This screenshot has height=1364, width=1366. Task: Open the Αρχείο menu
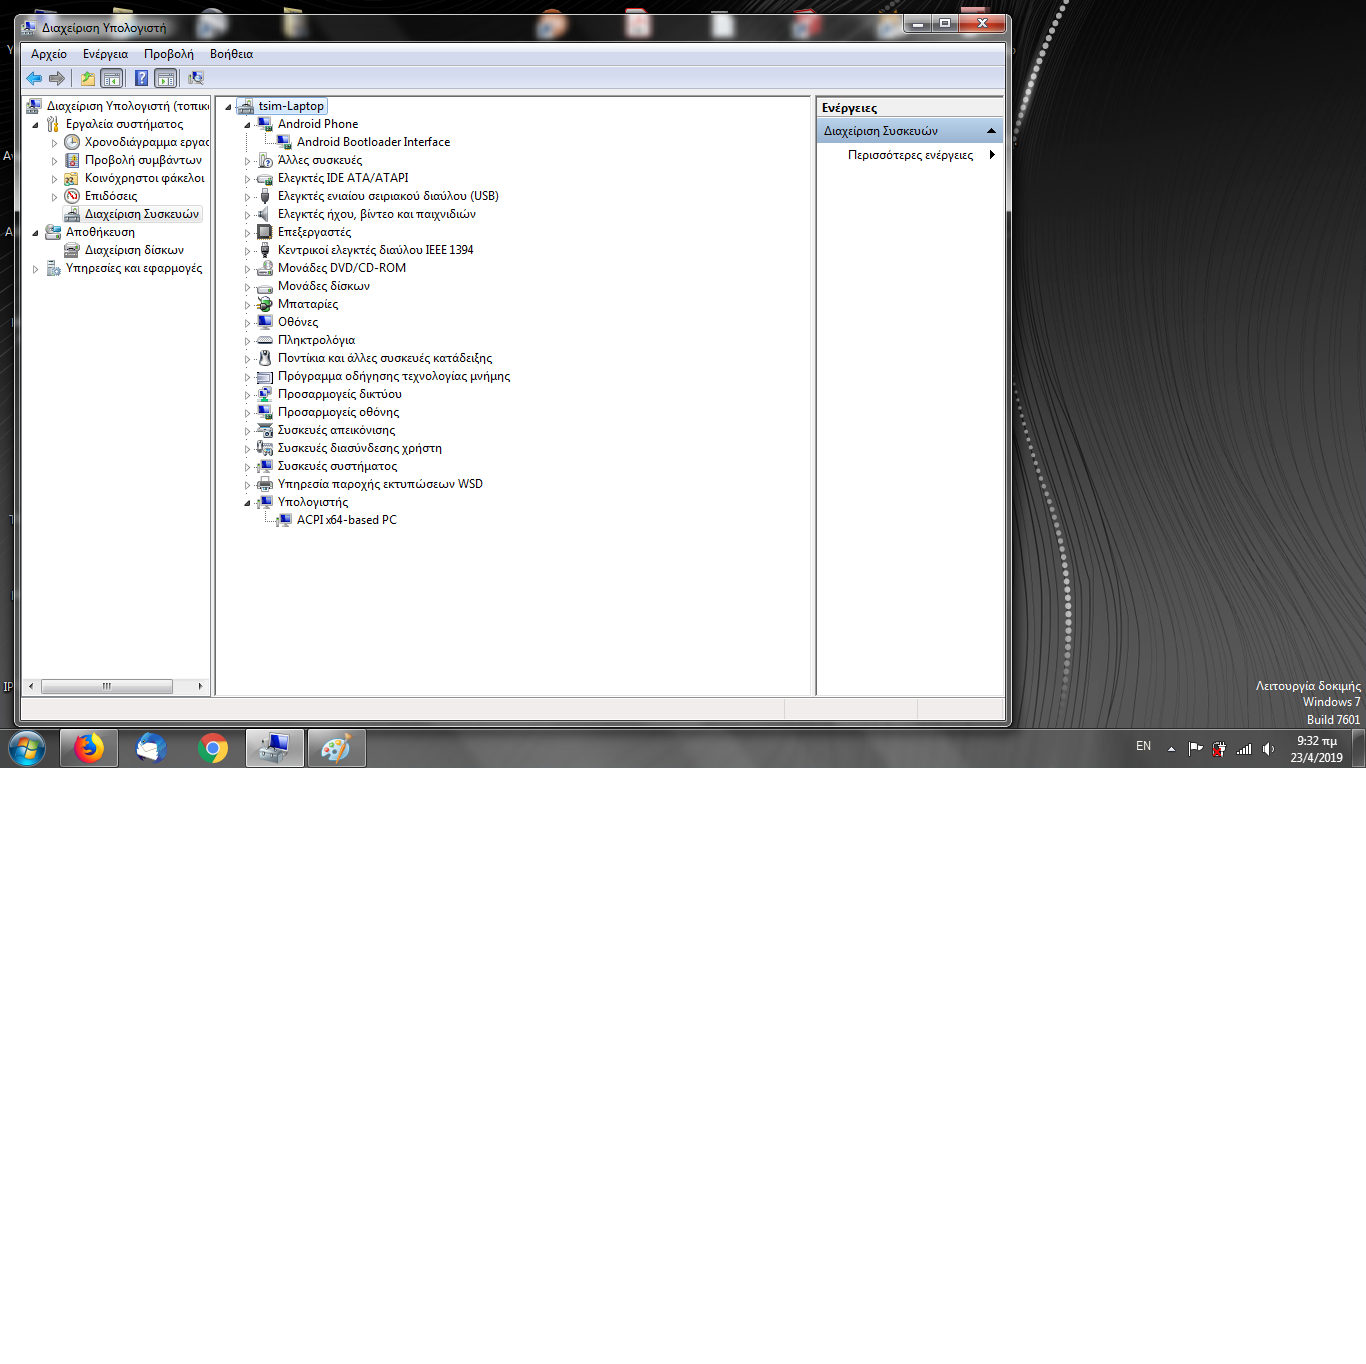(x=48, y=54)
